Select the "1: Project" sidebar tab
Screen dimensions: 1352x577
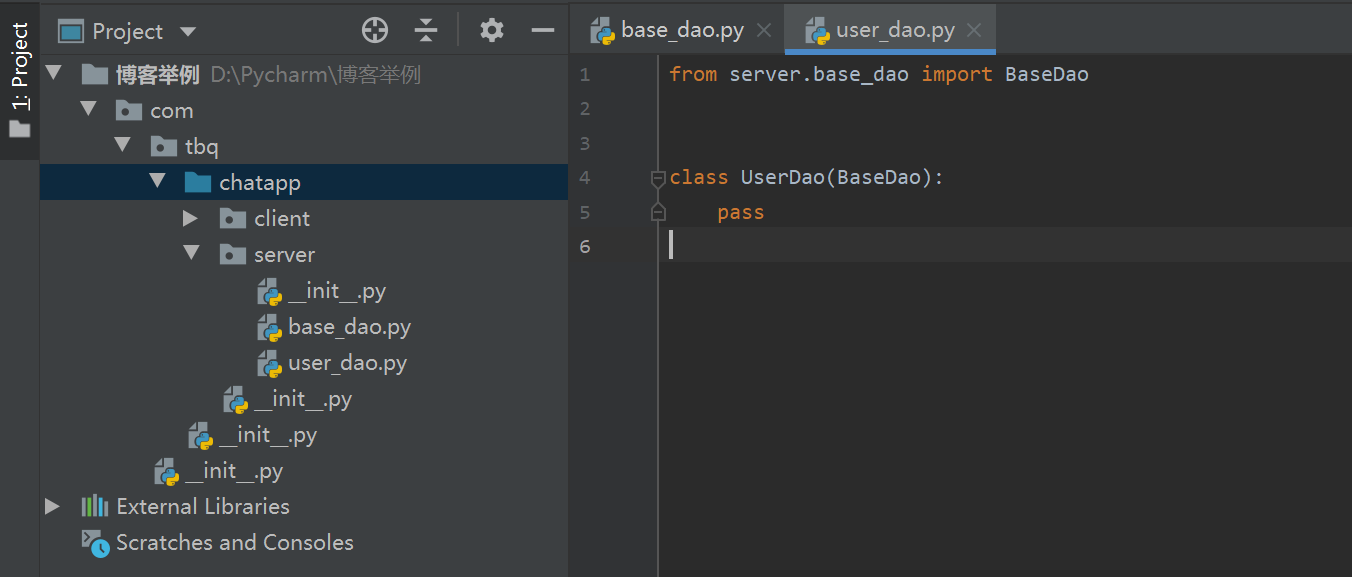click(x=18, y=60)
